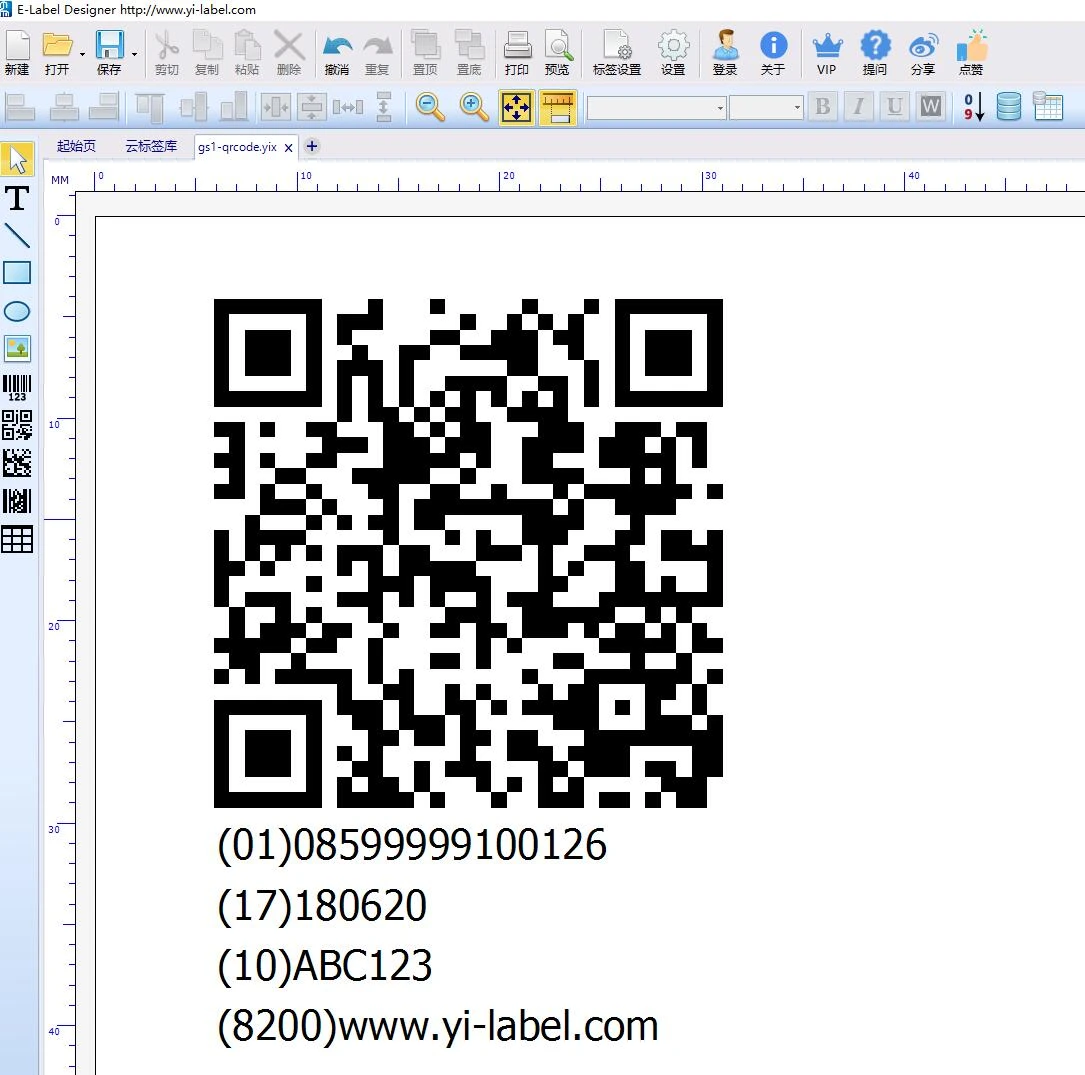The image size is (1085, 1075).
Task: Center object vertically on label
Action: pos(312,107)
